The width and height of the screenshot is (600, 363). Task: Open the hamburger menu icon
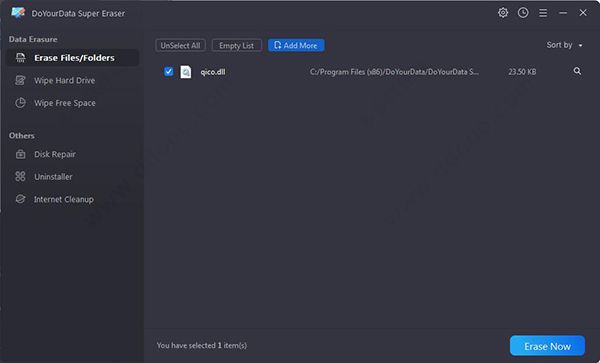tap(543, 13)
